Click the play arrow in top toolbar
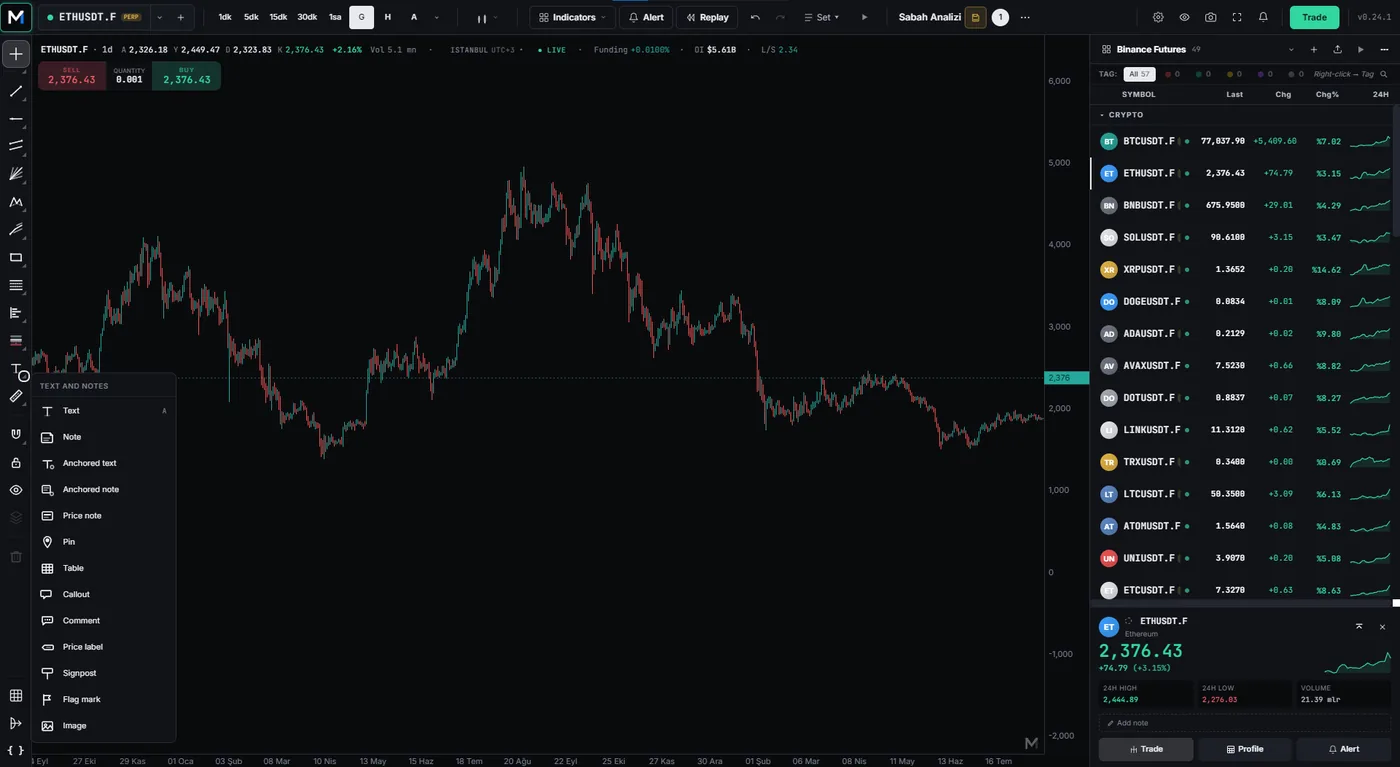 pyautogui.click(x=865, y=17)
